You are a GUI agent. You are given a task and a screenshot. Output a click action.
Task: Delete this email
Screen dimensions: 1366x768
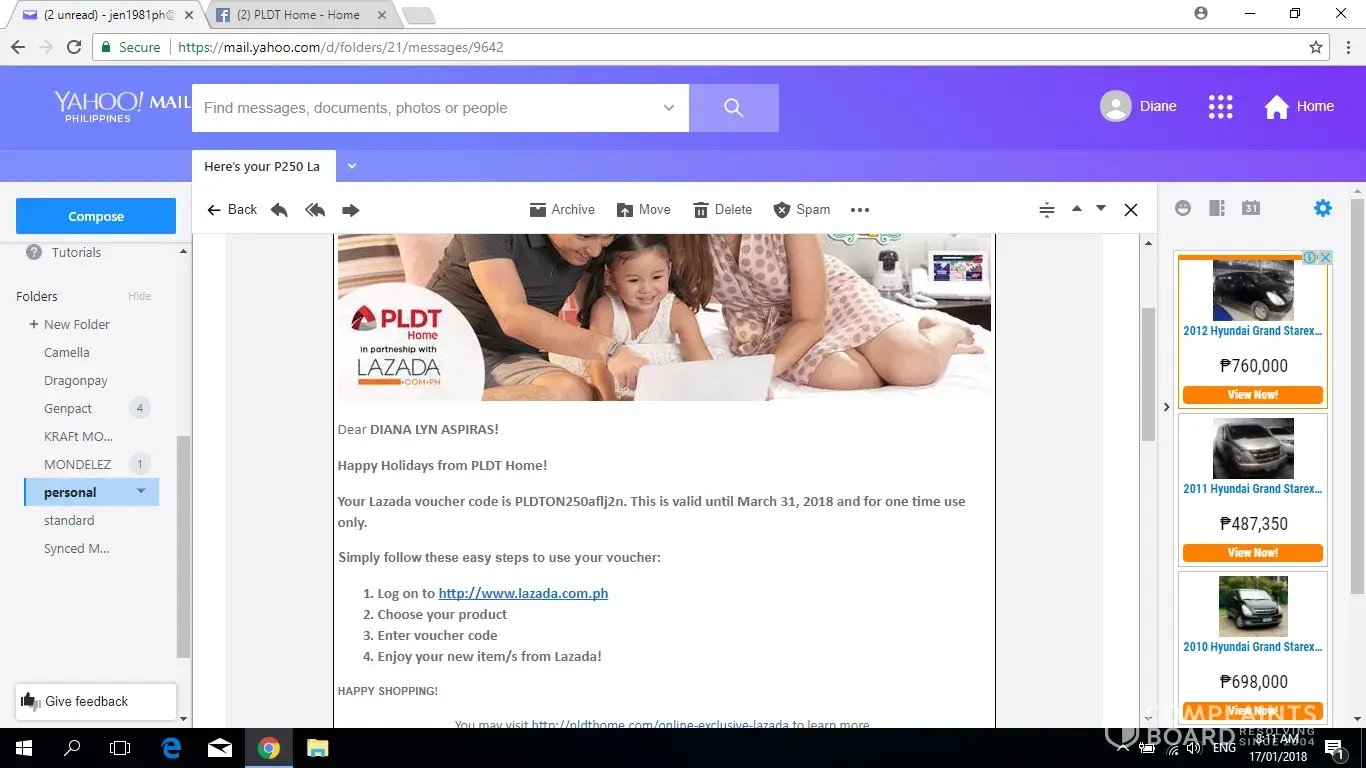[722, 210]
